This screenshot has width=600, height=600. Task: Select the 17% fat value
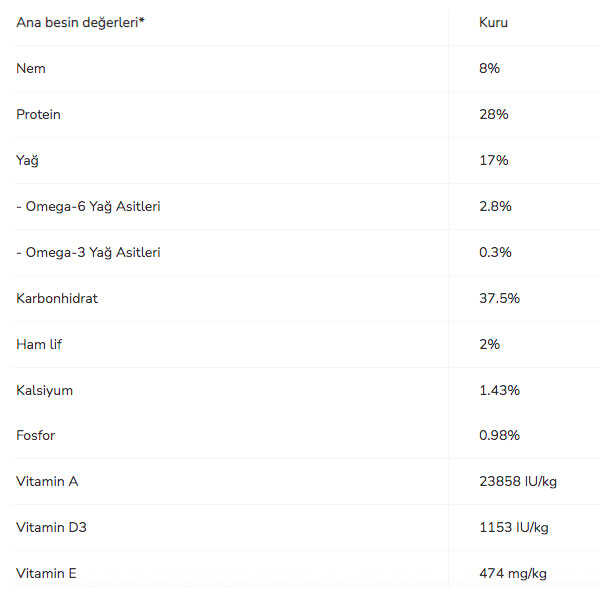click(494, 160)
